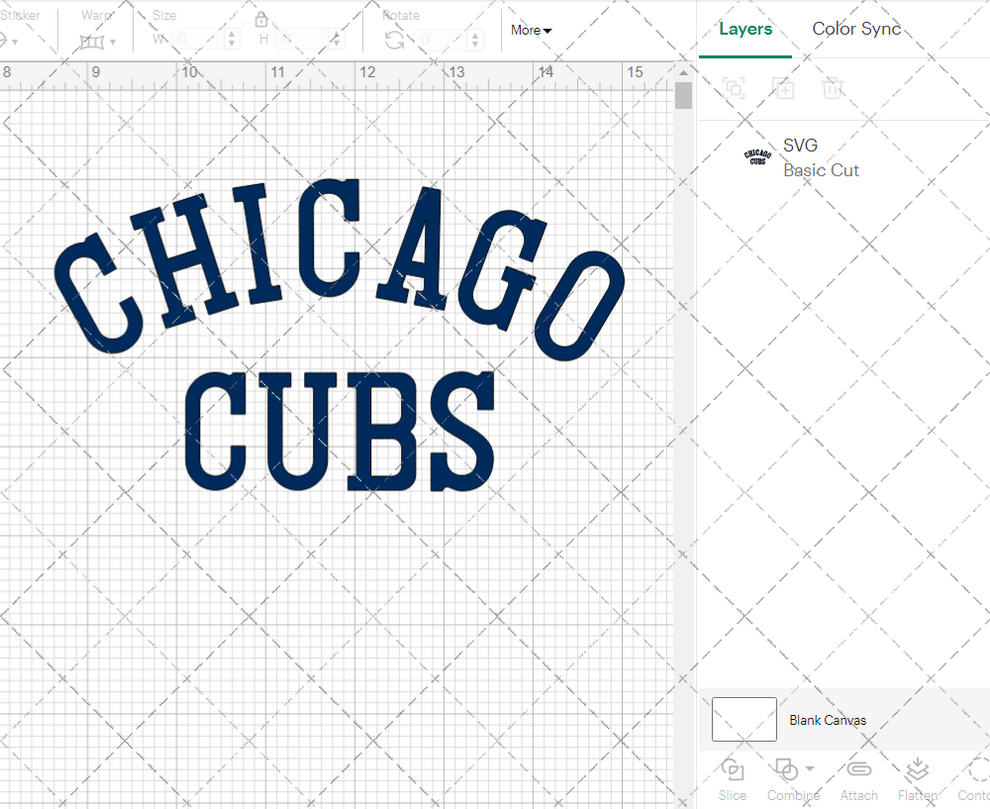The image size is (990, 809).
Task: Click the Warp tool icon
Action: (92, 40)
